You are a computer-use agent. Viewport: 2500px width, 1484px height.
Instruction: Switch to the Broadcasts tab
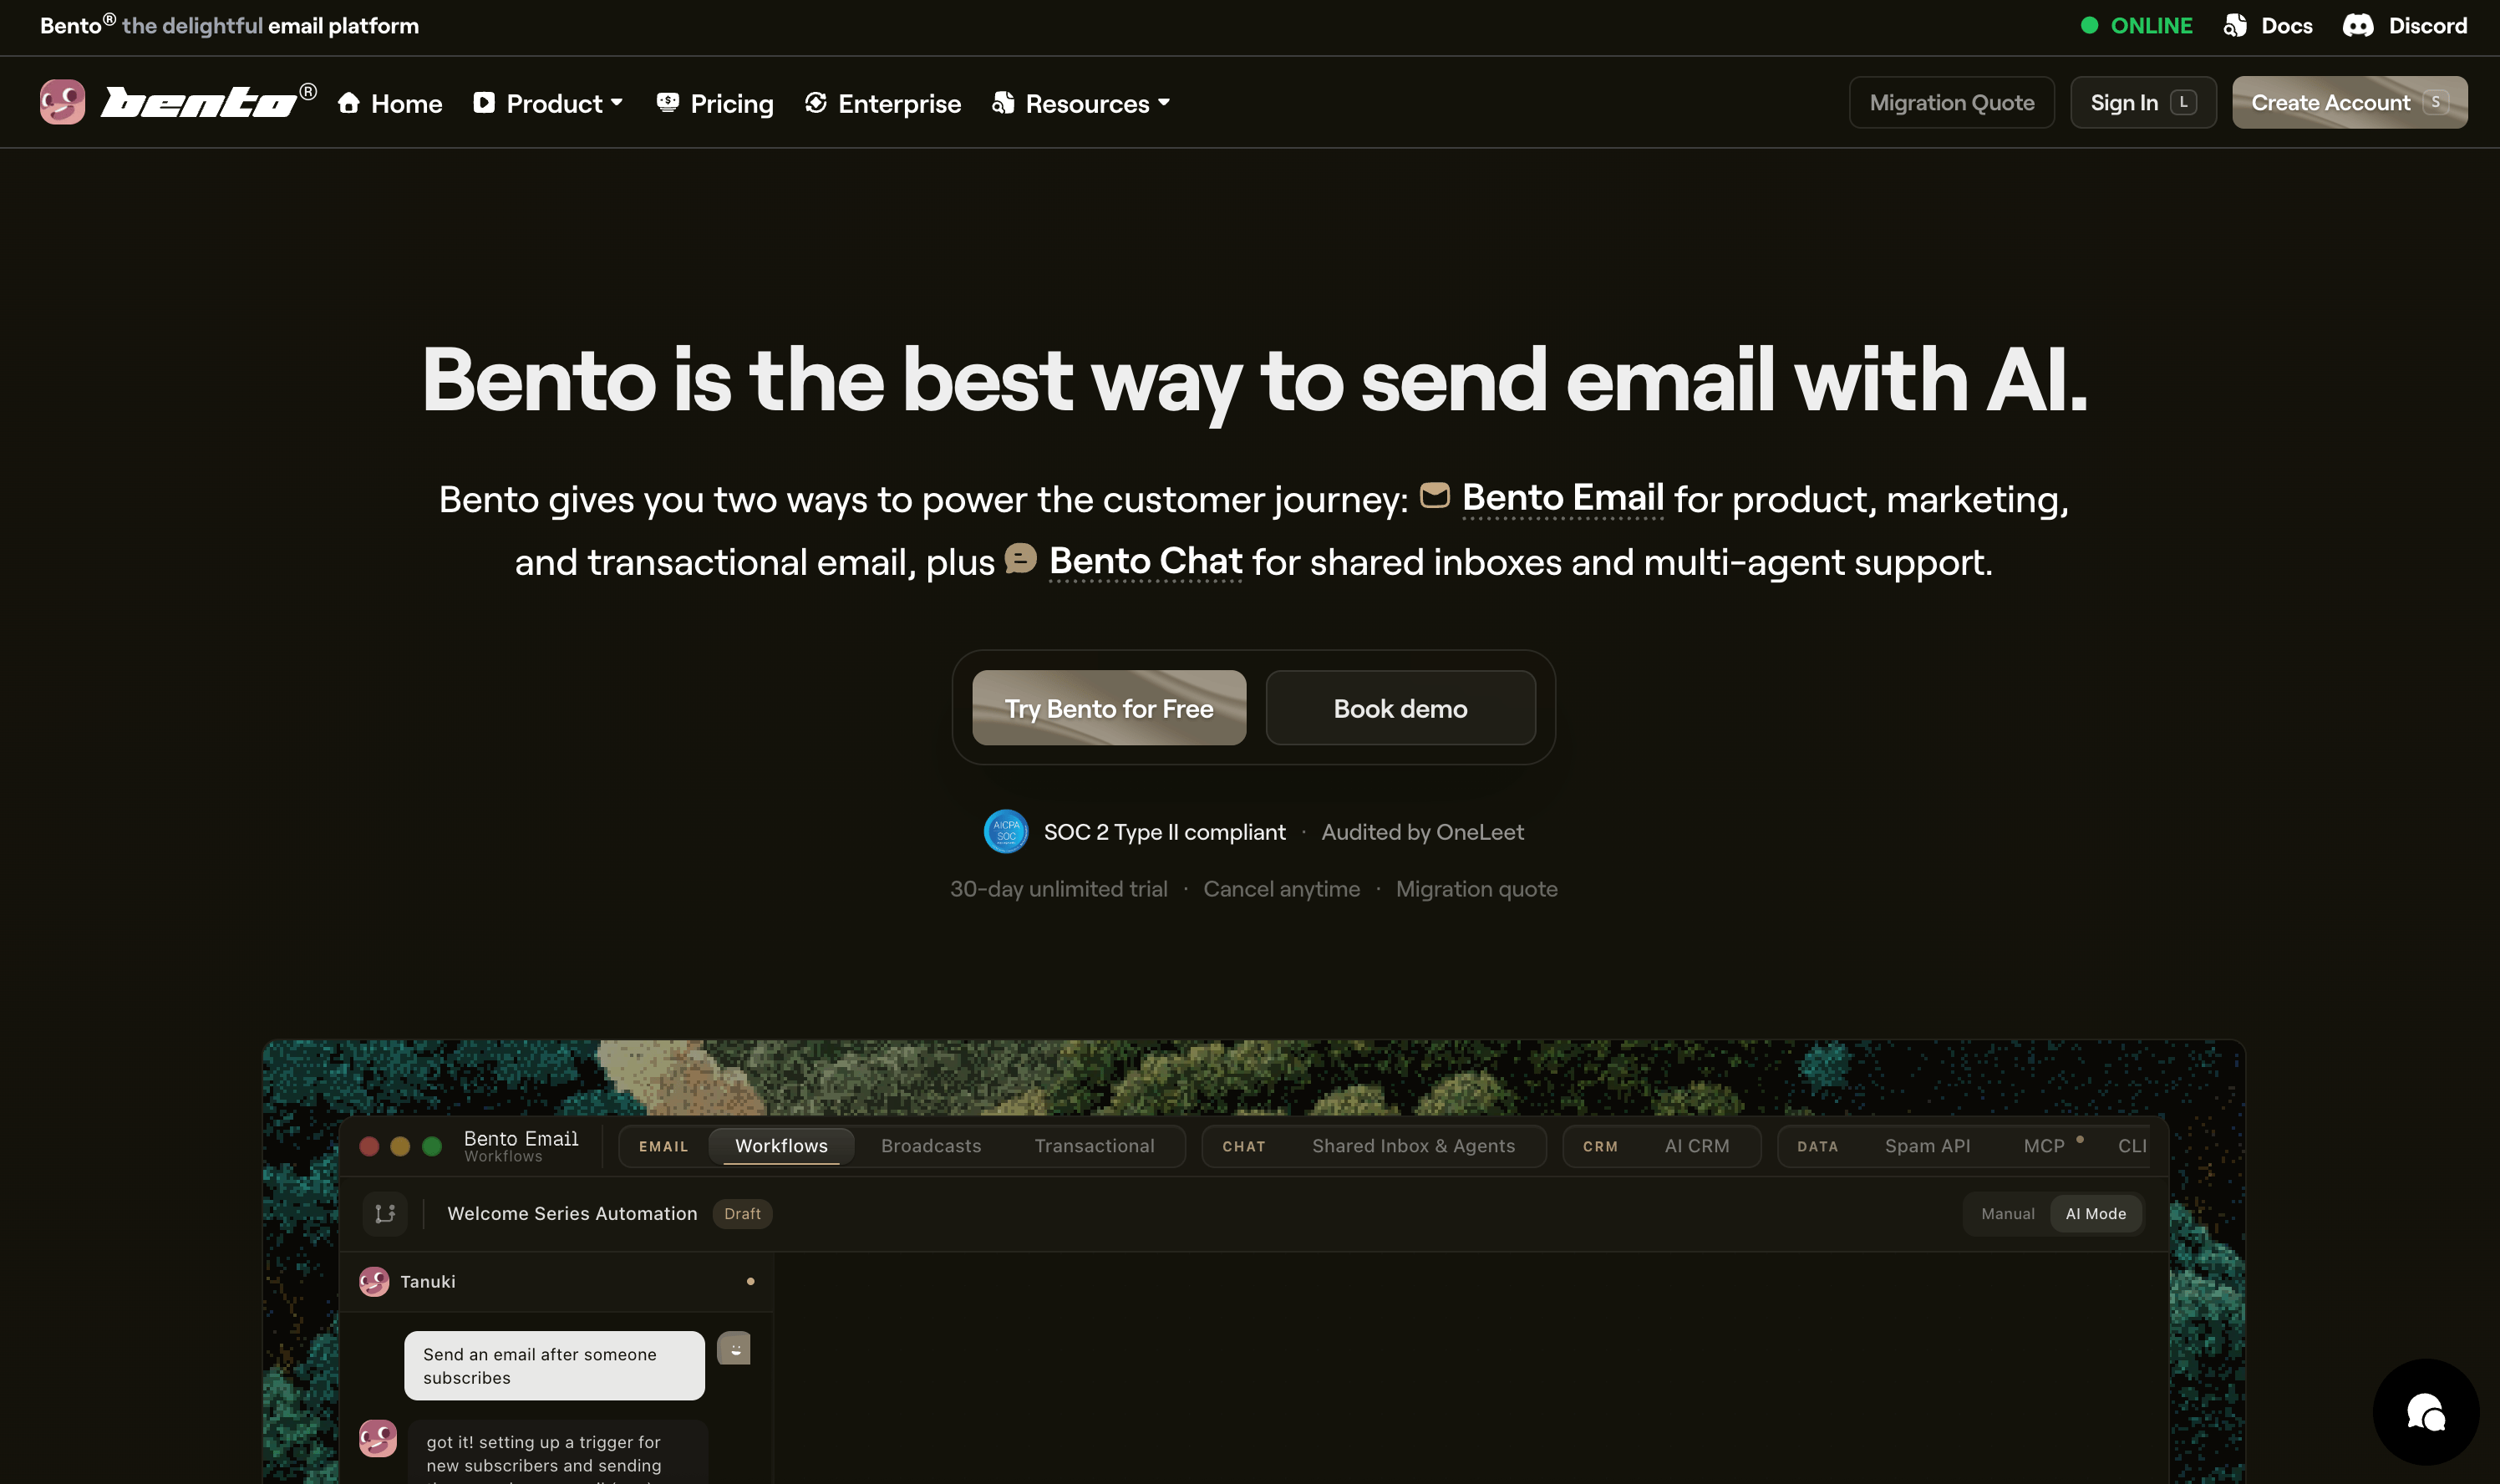click(930, 1146)
